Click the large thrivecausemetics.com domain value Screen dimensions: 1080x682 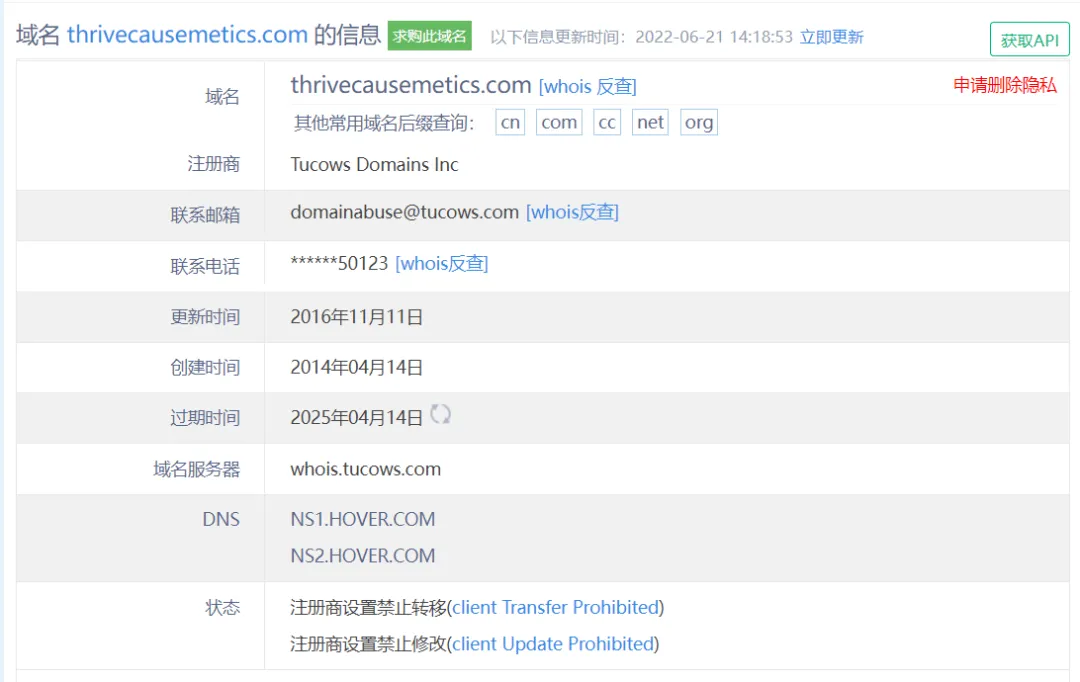point(411,85)
